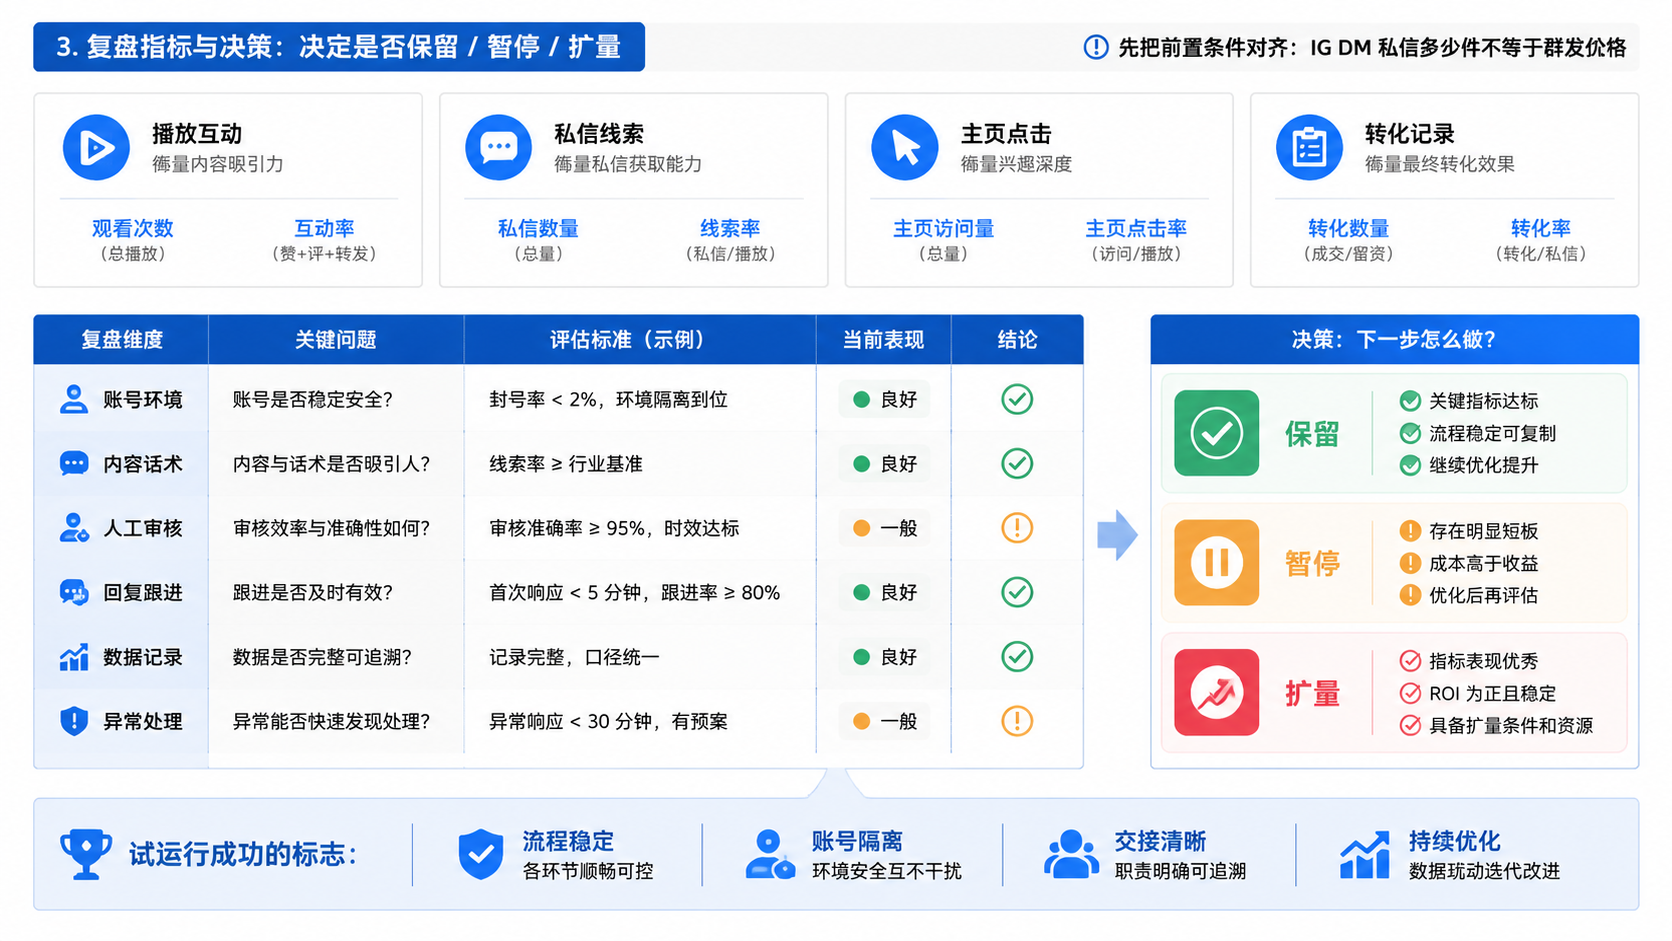Click the 私信数量 metric link
The image size is (1672, 941).
[538, 228]
